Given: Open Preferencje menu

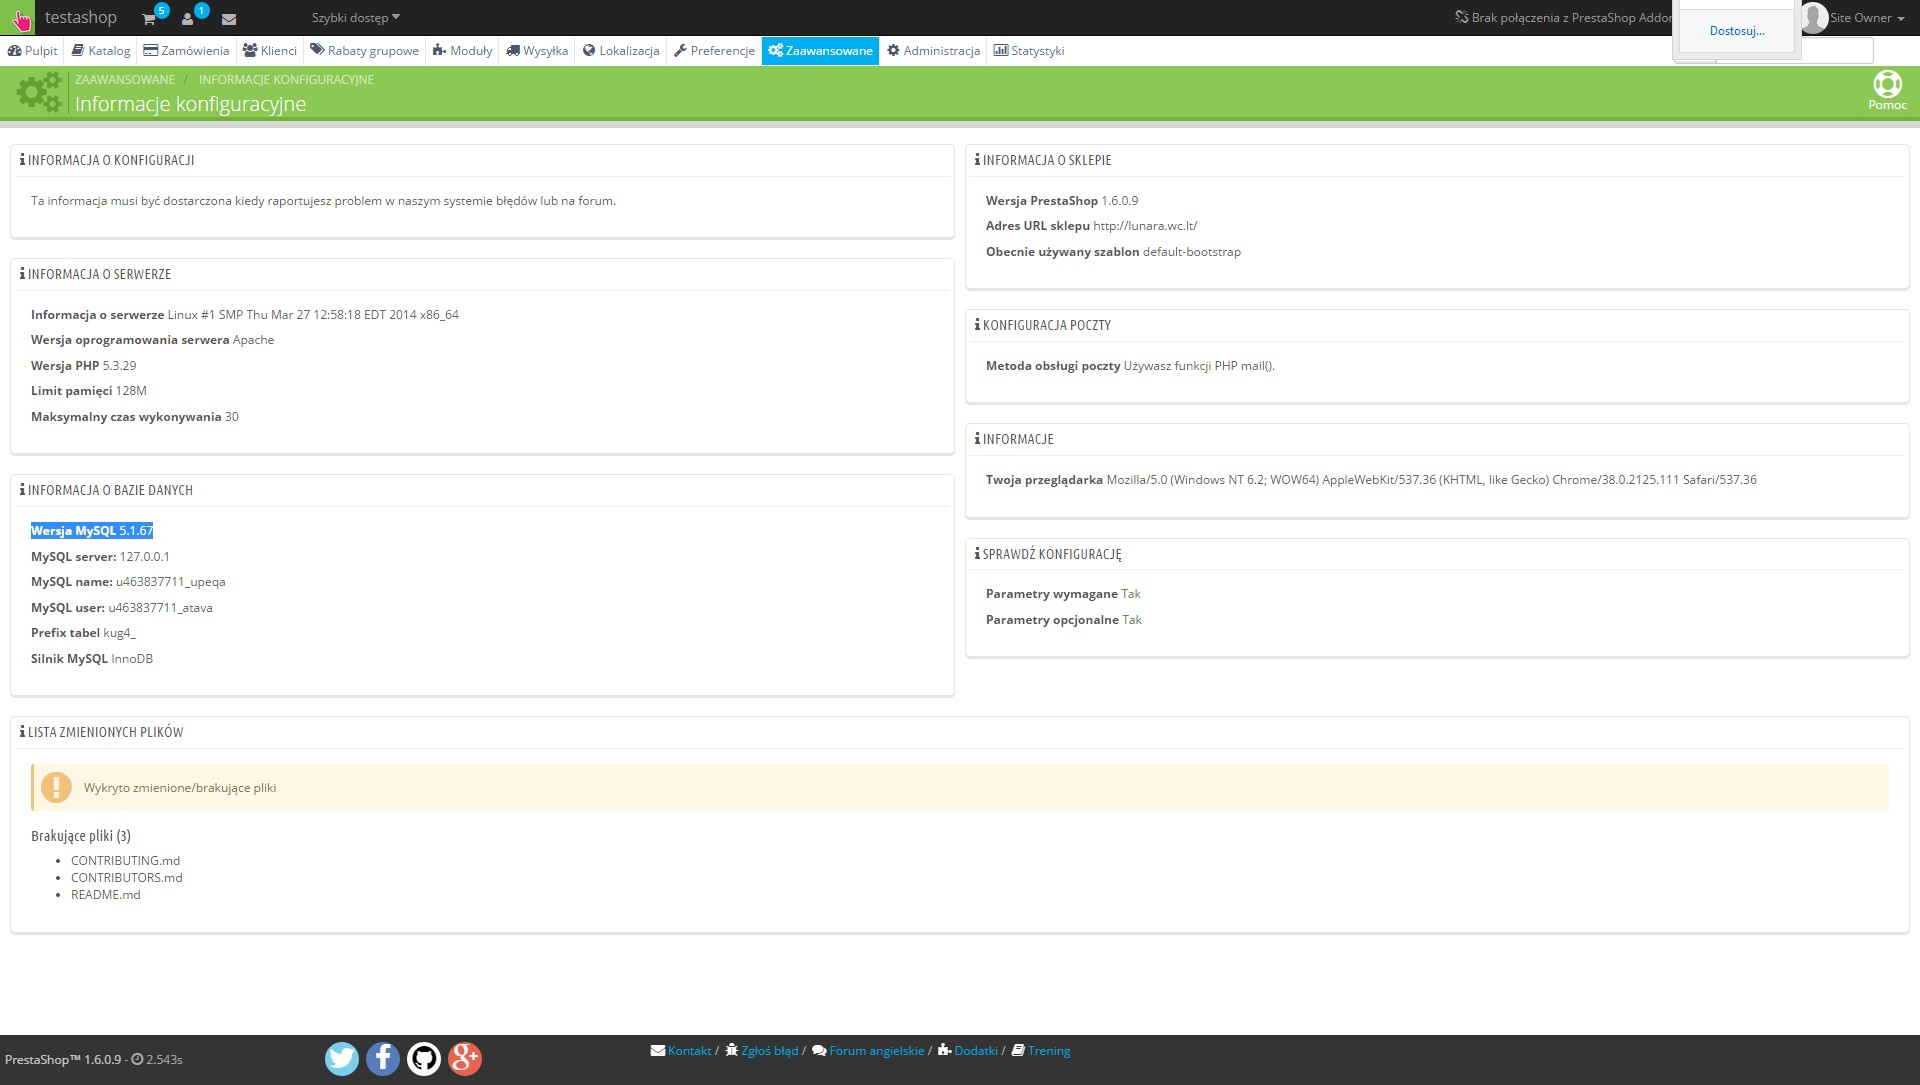Looking at the screenshot, I should (714, 51).
